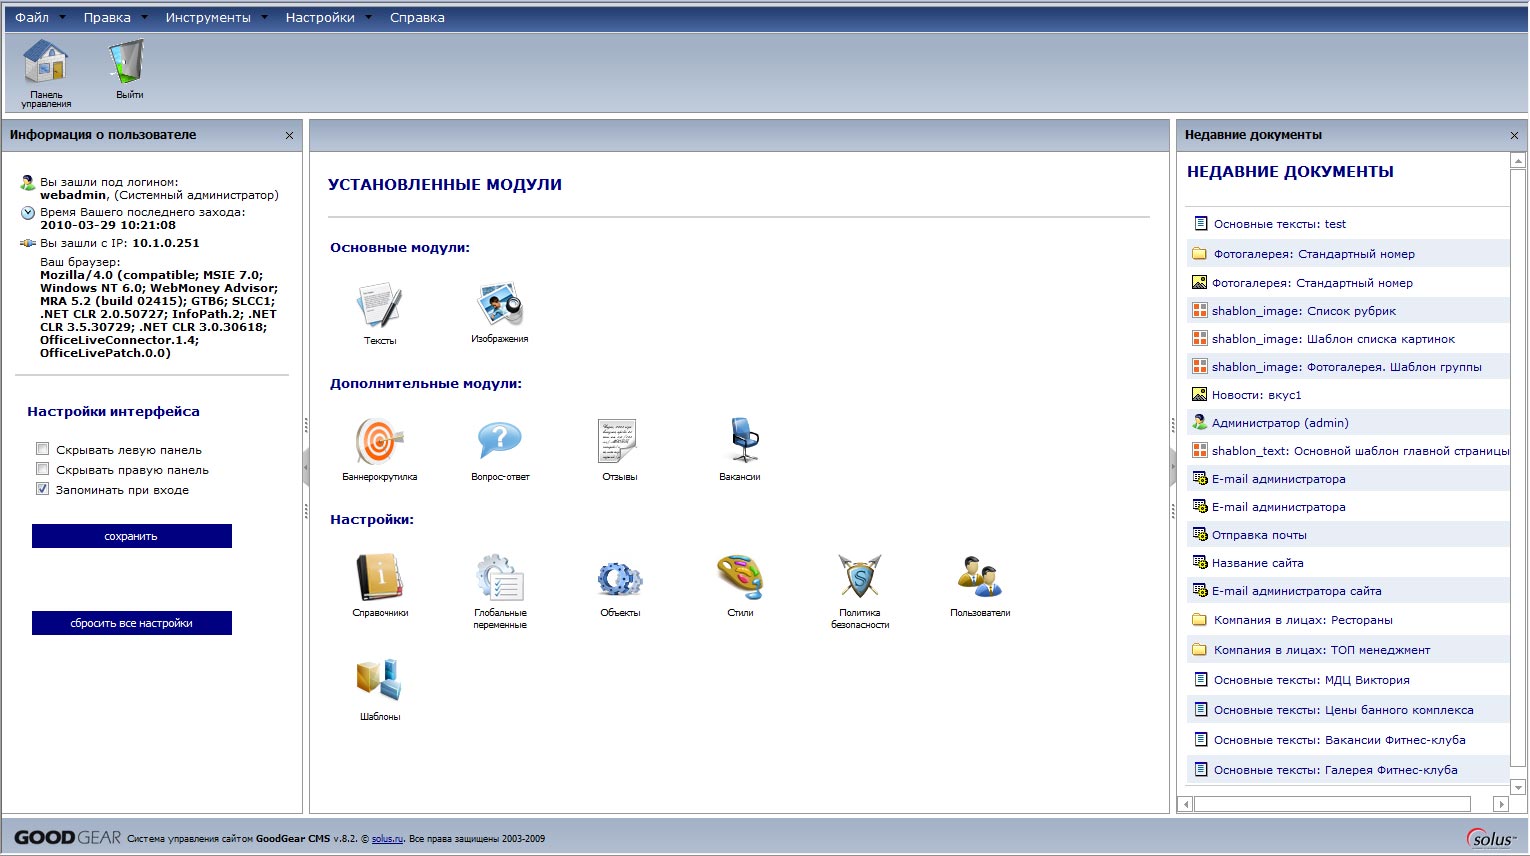Click the horizontal scrollbar left arrow

(1187, 804)
